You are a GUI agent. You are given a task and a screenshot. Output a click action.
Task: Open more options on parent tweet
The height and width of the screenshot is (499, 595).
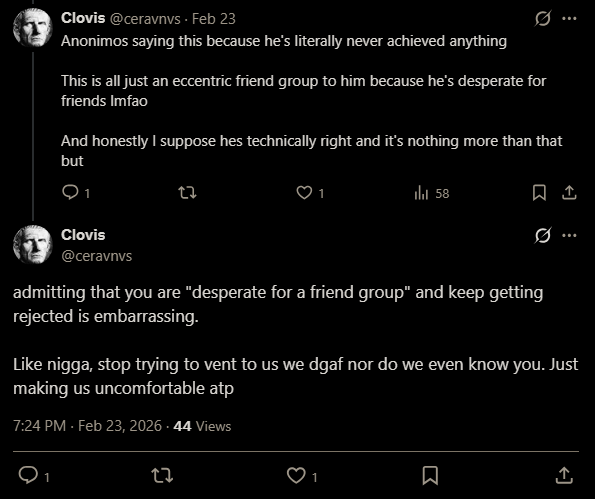[x=569, y=18]
